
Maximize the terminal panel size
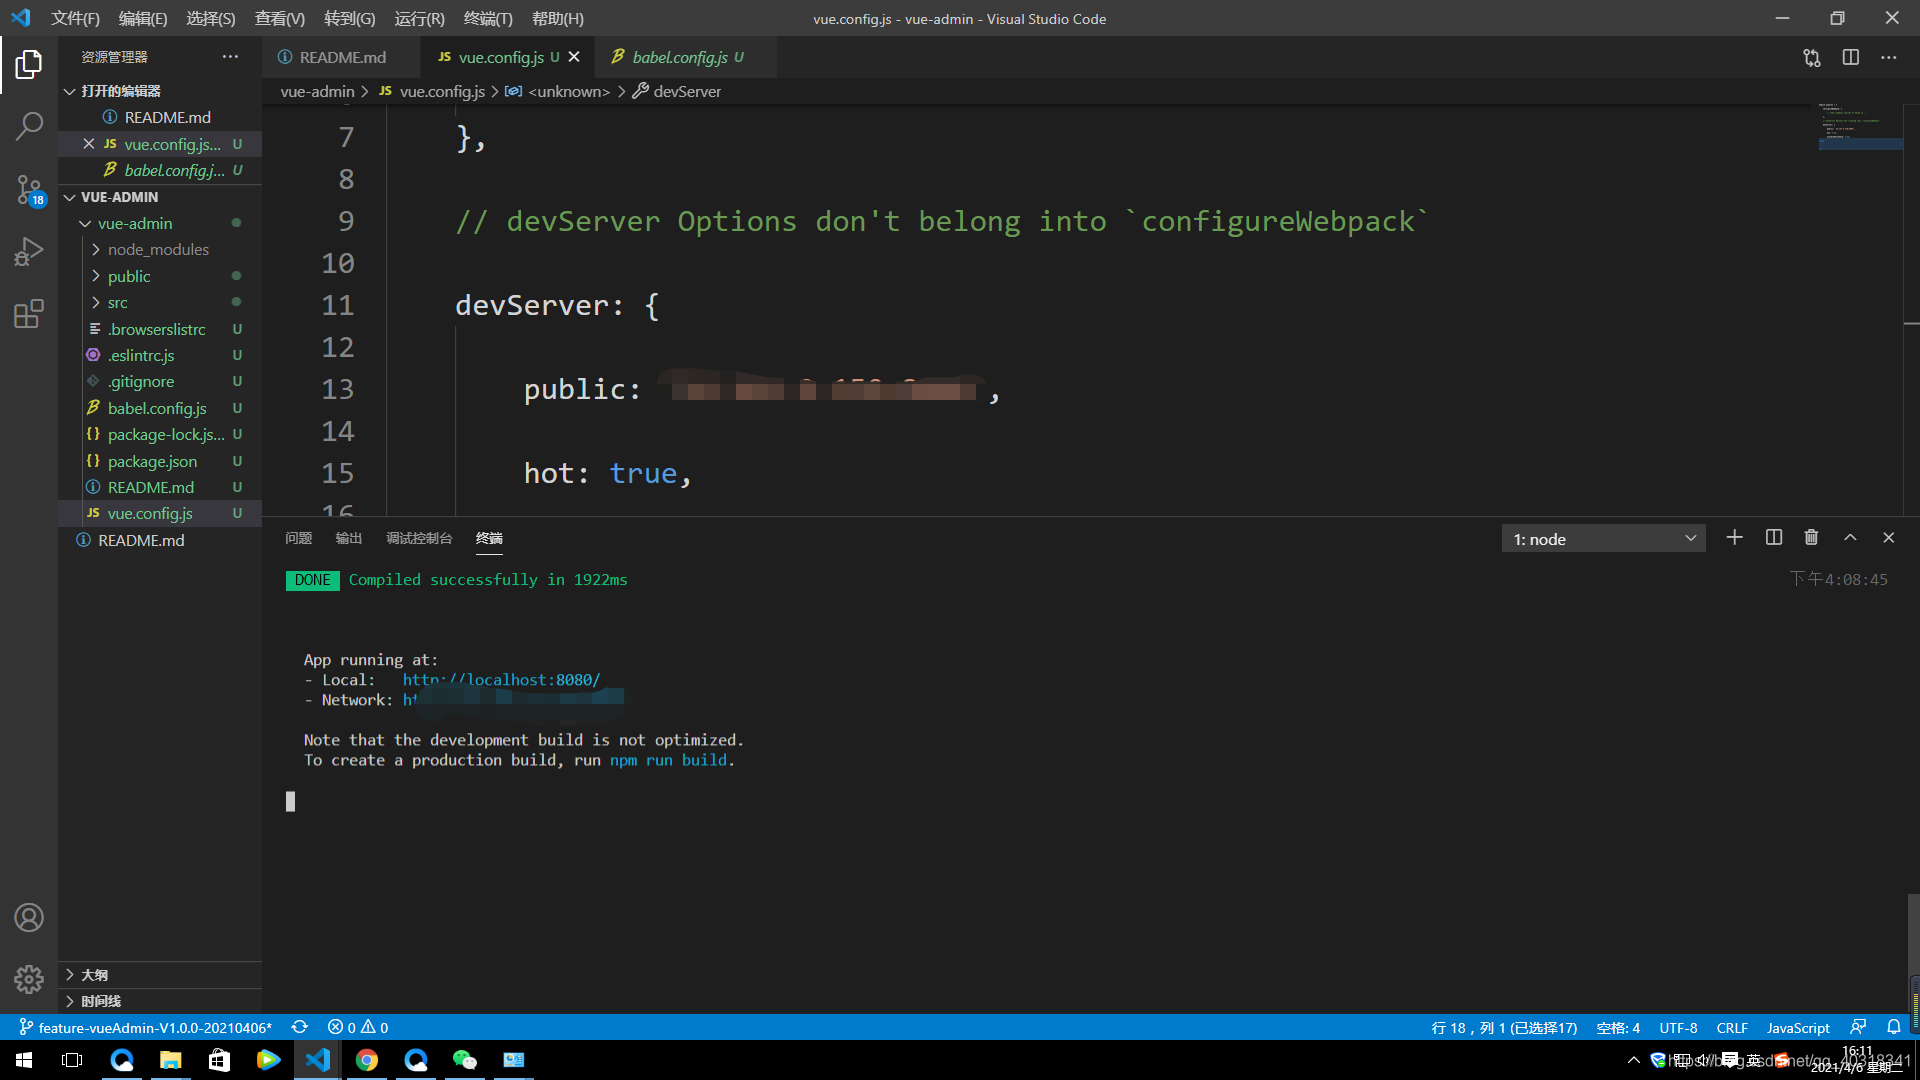point(1850,538)
